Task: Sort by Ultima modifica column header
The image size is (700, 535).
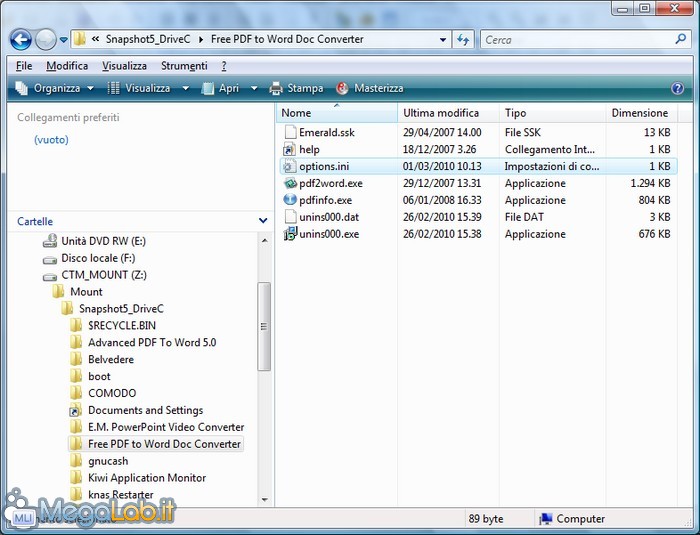Action: [448, 113]
